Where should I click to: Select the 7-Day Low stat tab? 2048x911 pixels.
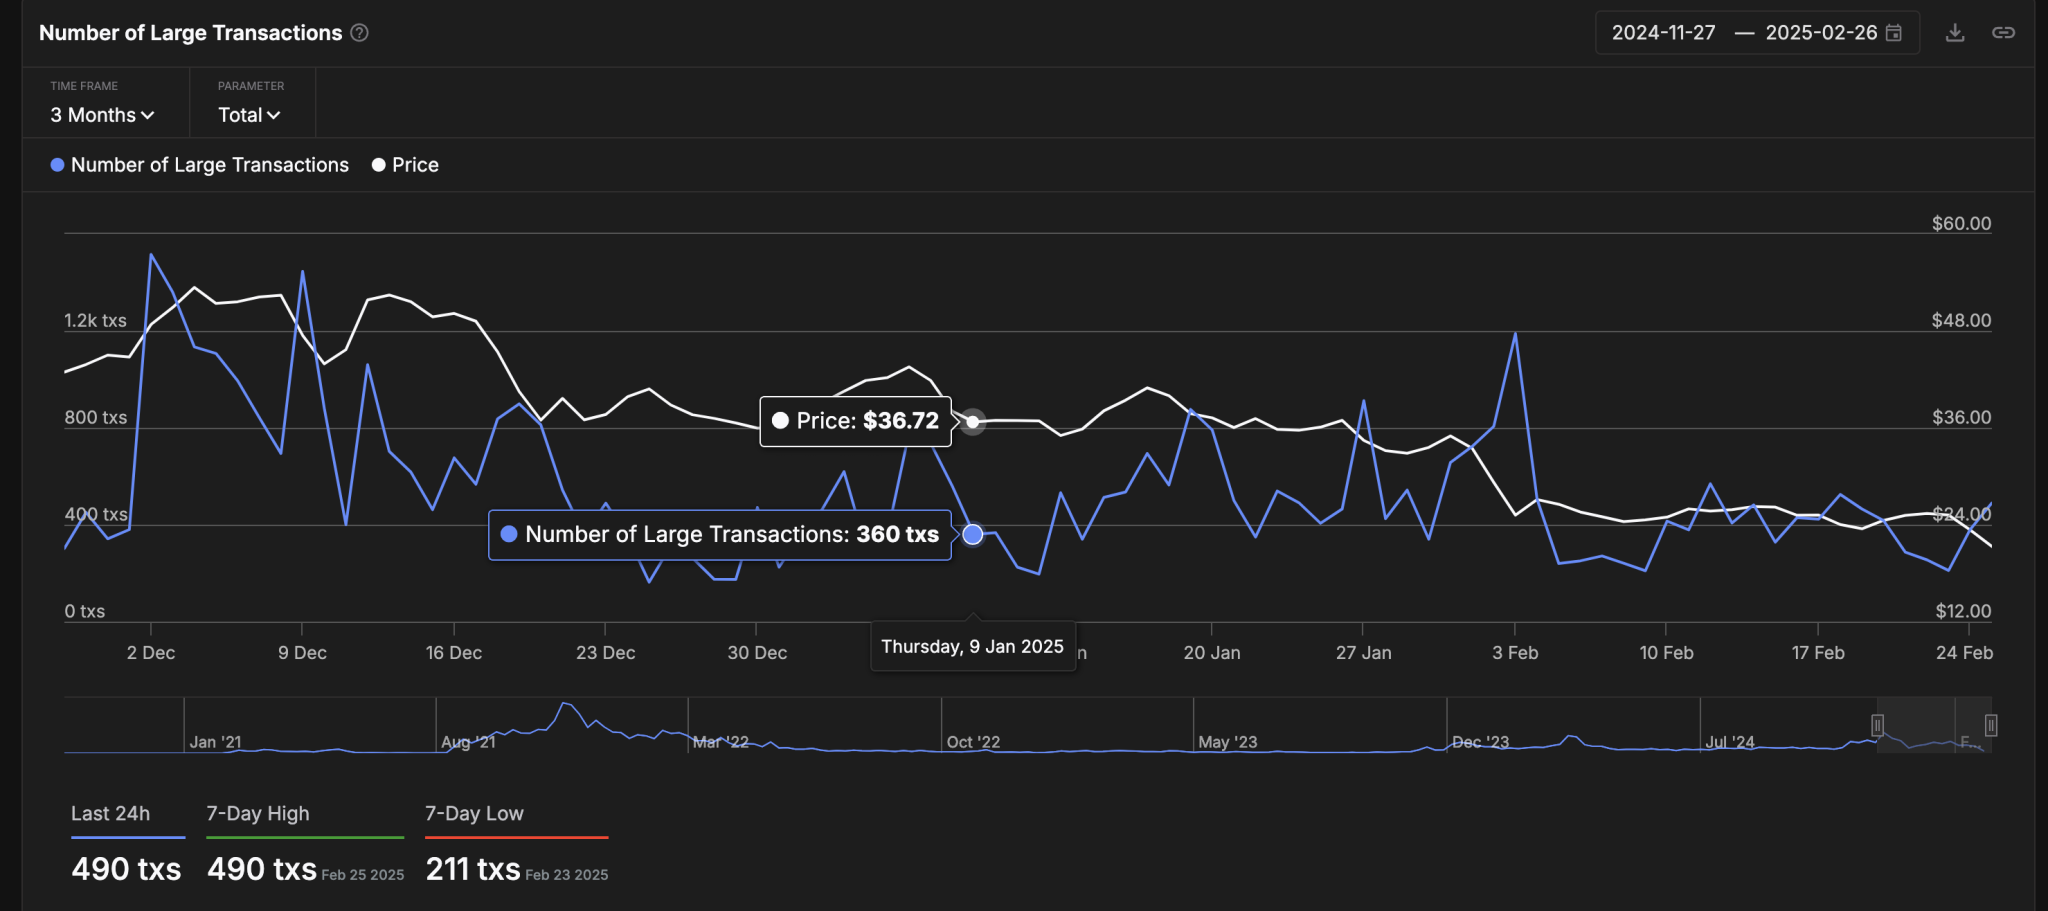tap(474, 814)
